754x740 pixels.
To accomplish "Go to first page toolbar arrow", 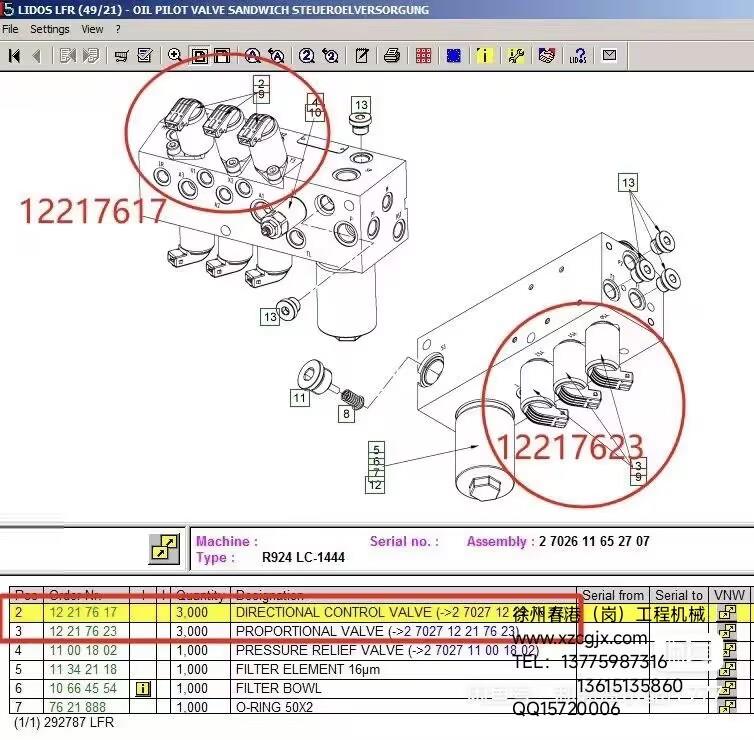I will (14, 55).
